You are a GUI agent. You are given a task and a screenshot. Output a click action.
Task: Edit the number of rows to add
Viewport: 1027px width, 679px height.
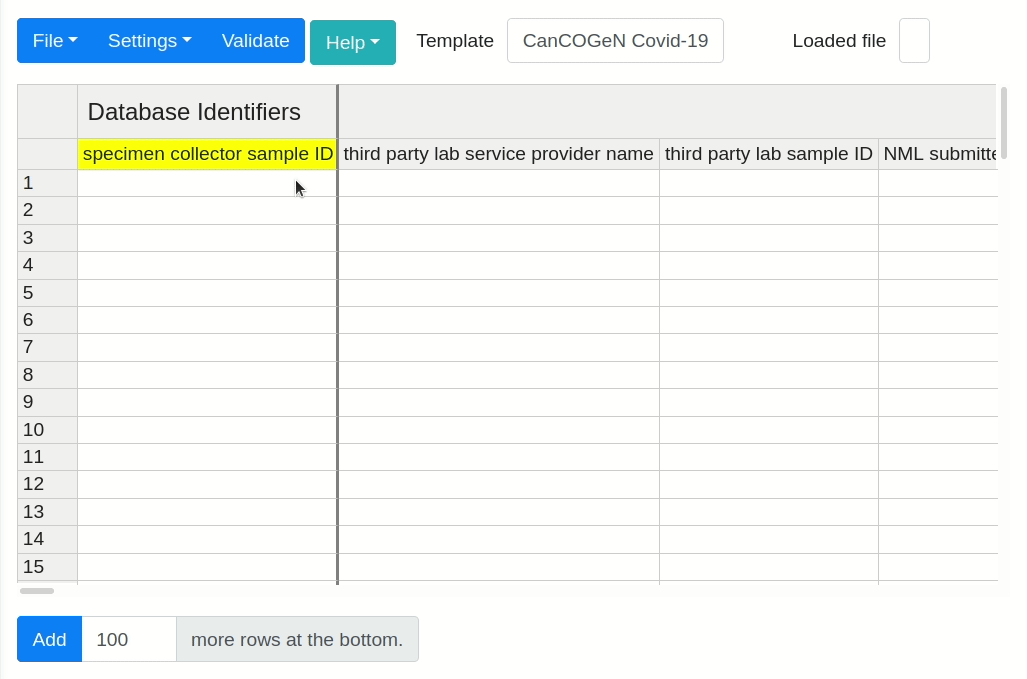point(128,639)
